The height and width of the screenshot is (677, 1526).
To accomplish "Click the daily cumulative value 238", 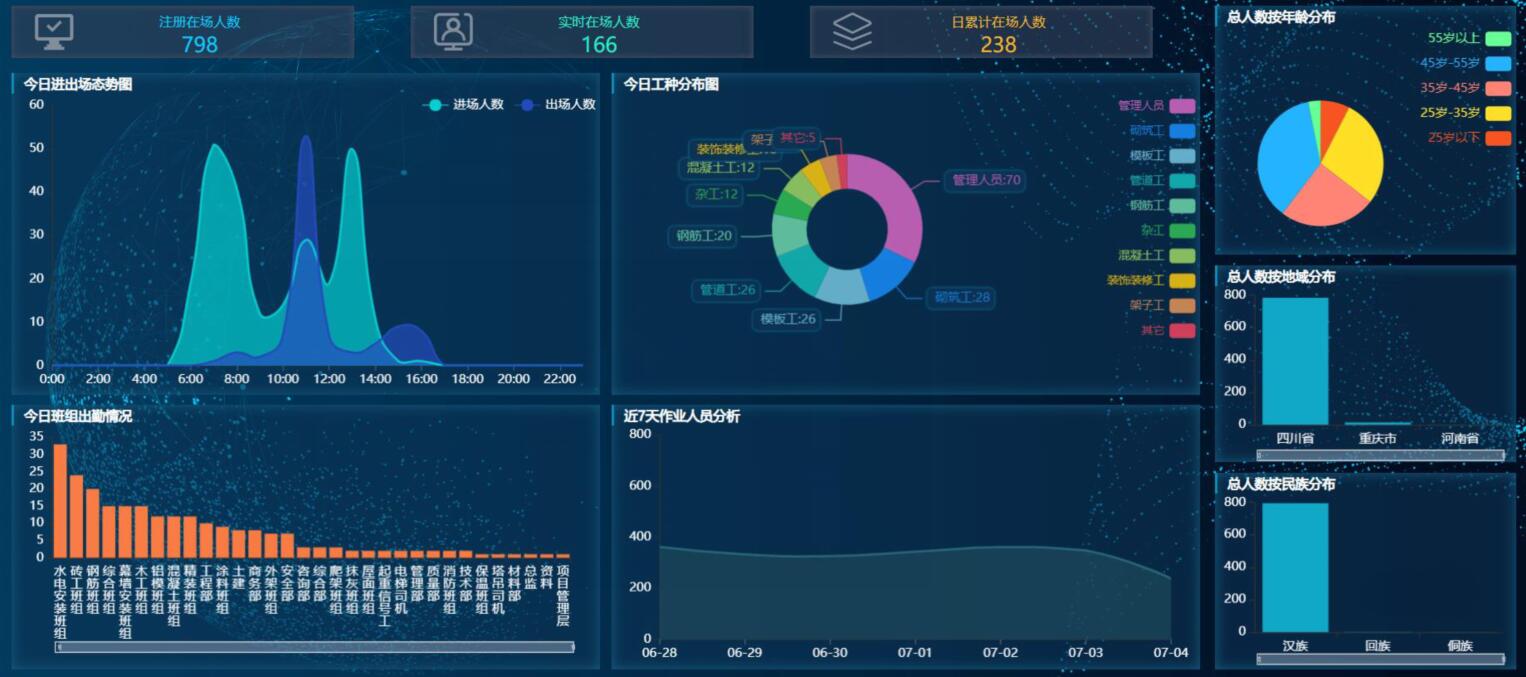I will click(998, 44).
